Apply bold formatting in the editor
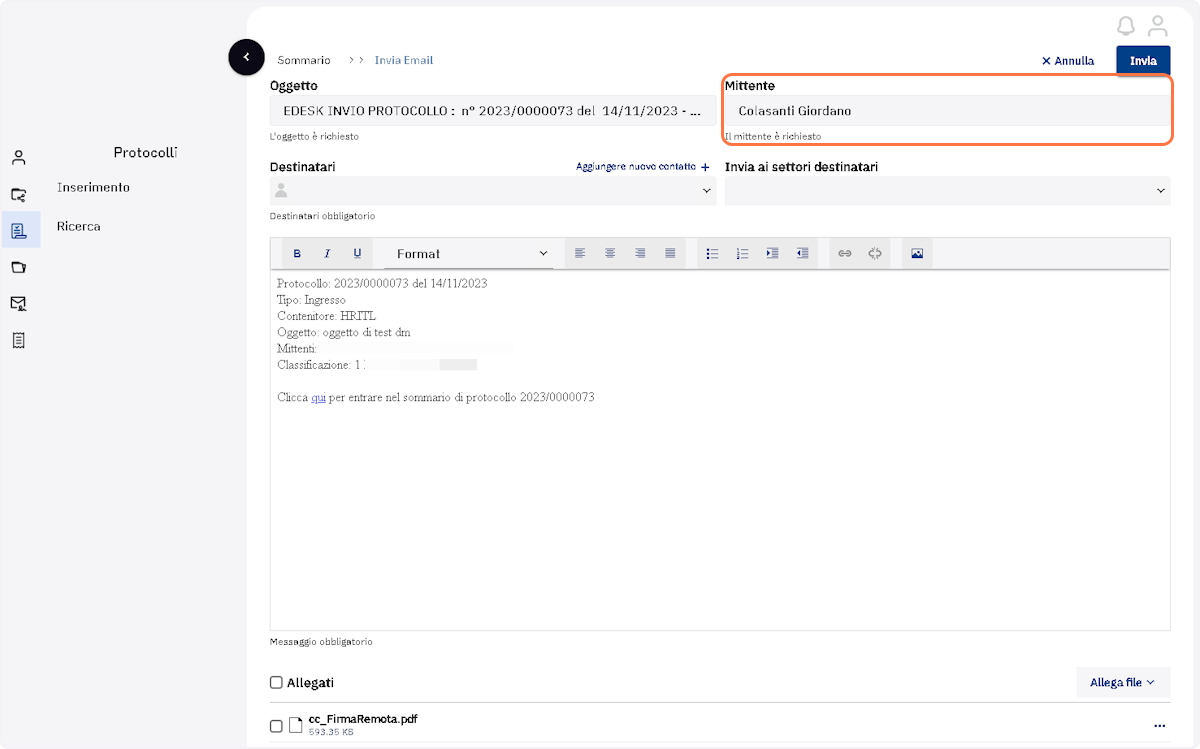This screenshot has width=1200, height=749. pos(297,254)
